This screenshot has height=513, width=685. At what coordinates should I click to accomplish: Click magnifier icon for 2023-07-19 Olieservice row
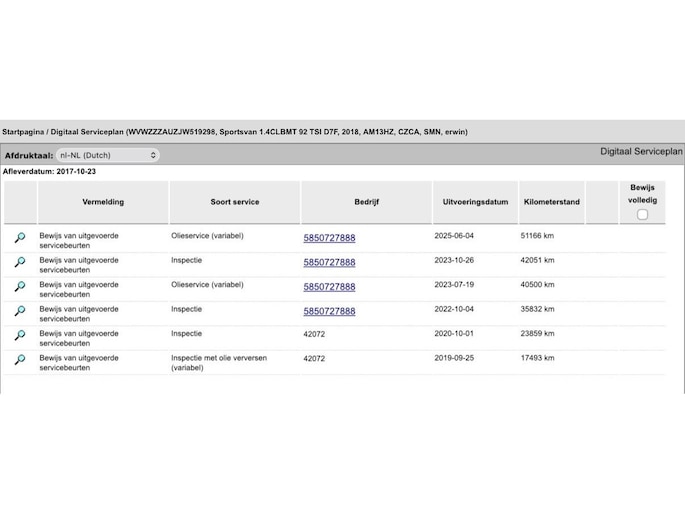[x=19, y=287]
